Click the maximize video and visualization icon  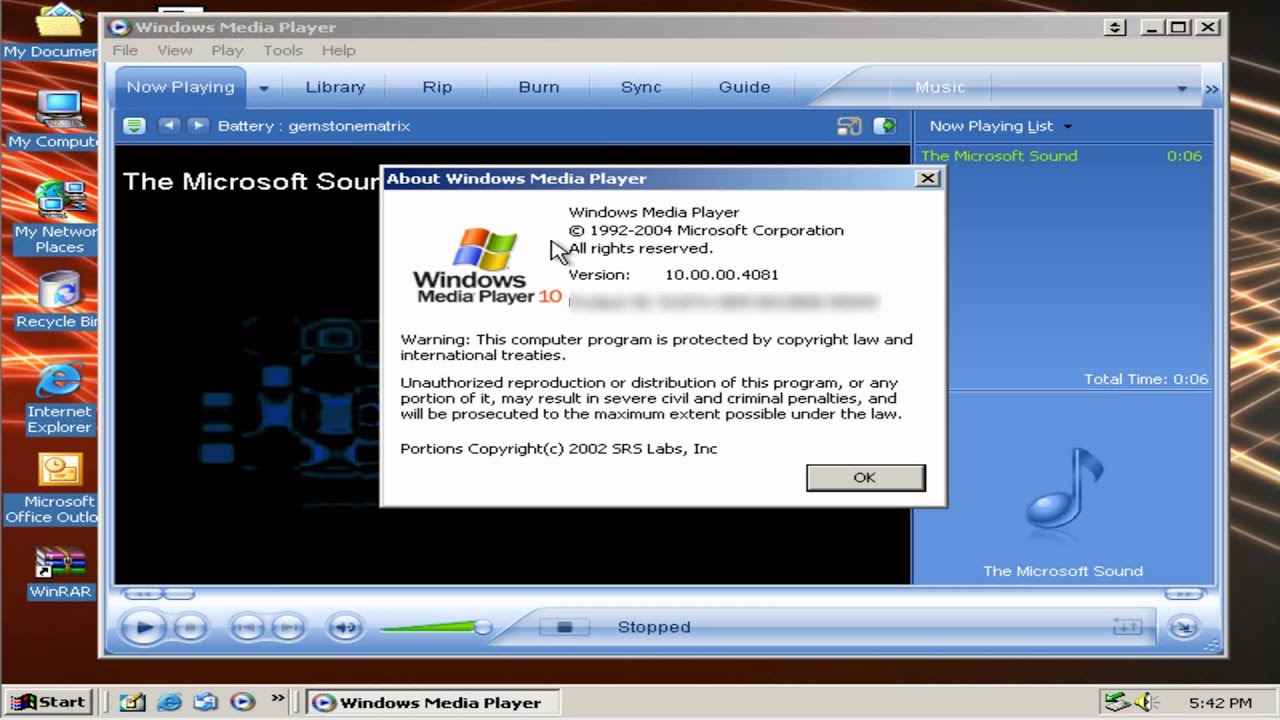(x=885, y=126)
